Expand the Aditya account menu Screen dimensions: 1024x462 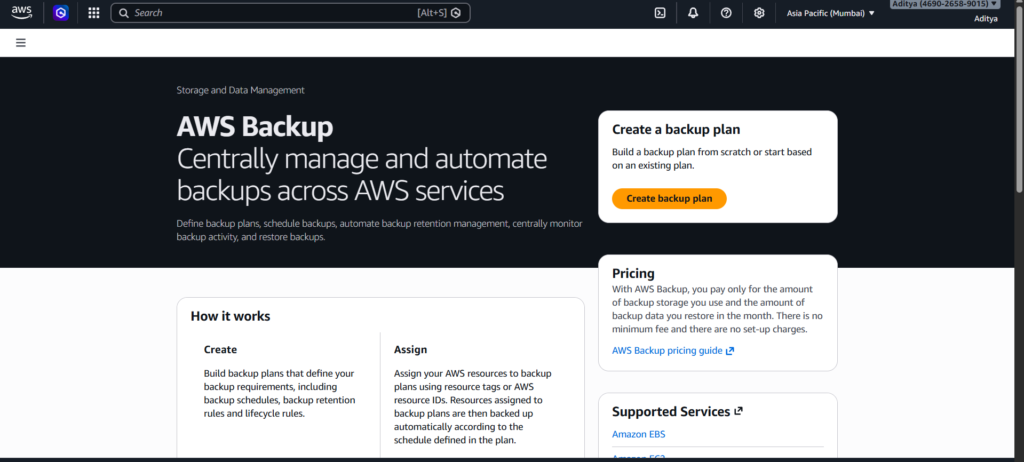[x=944, y=5]
